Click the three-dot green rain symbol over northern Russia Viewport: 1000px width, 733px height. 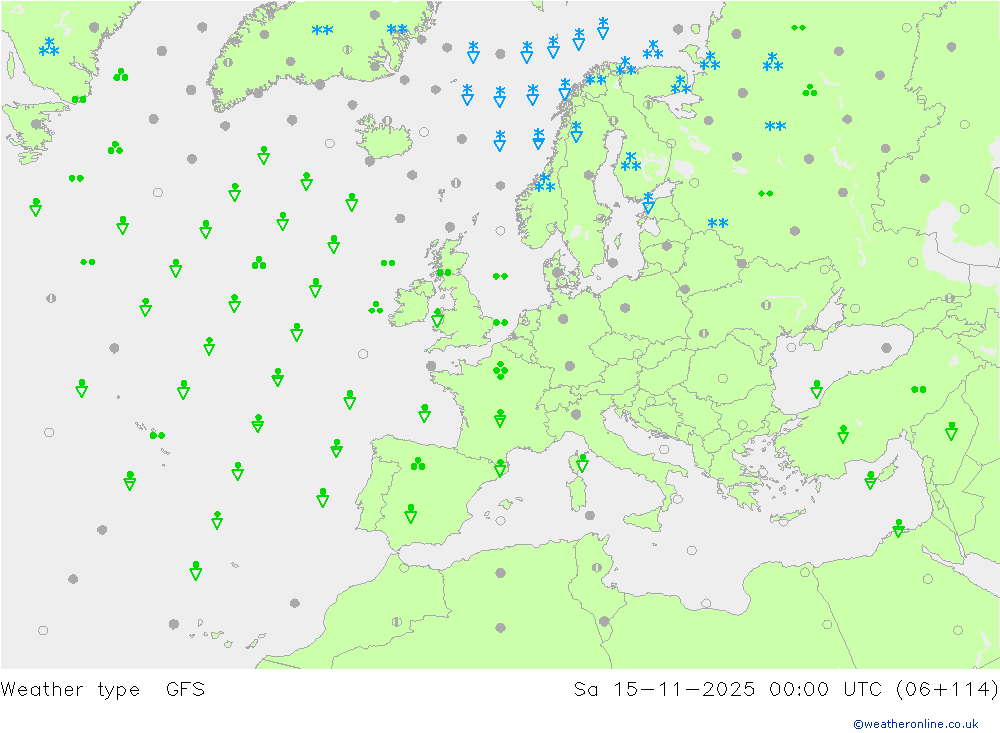[810, 91]
